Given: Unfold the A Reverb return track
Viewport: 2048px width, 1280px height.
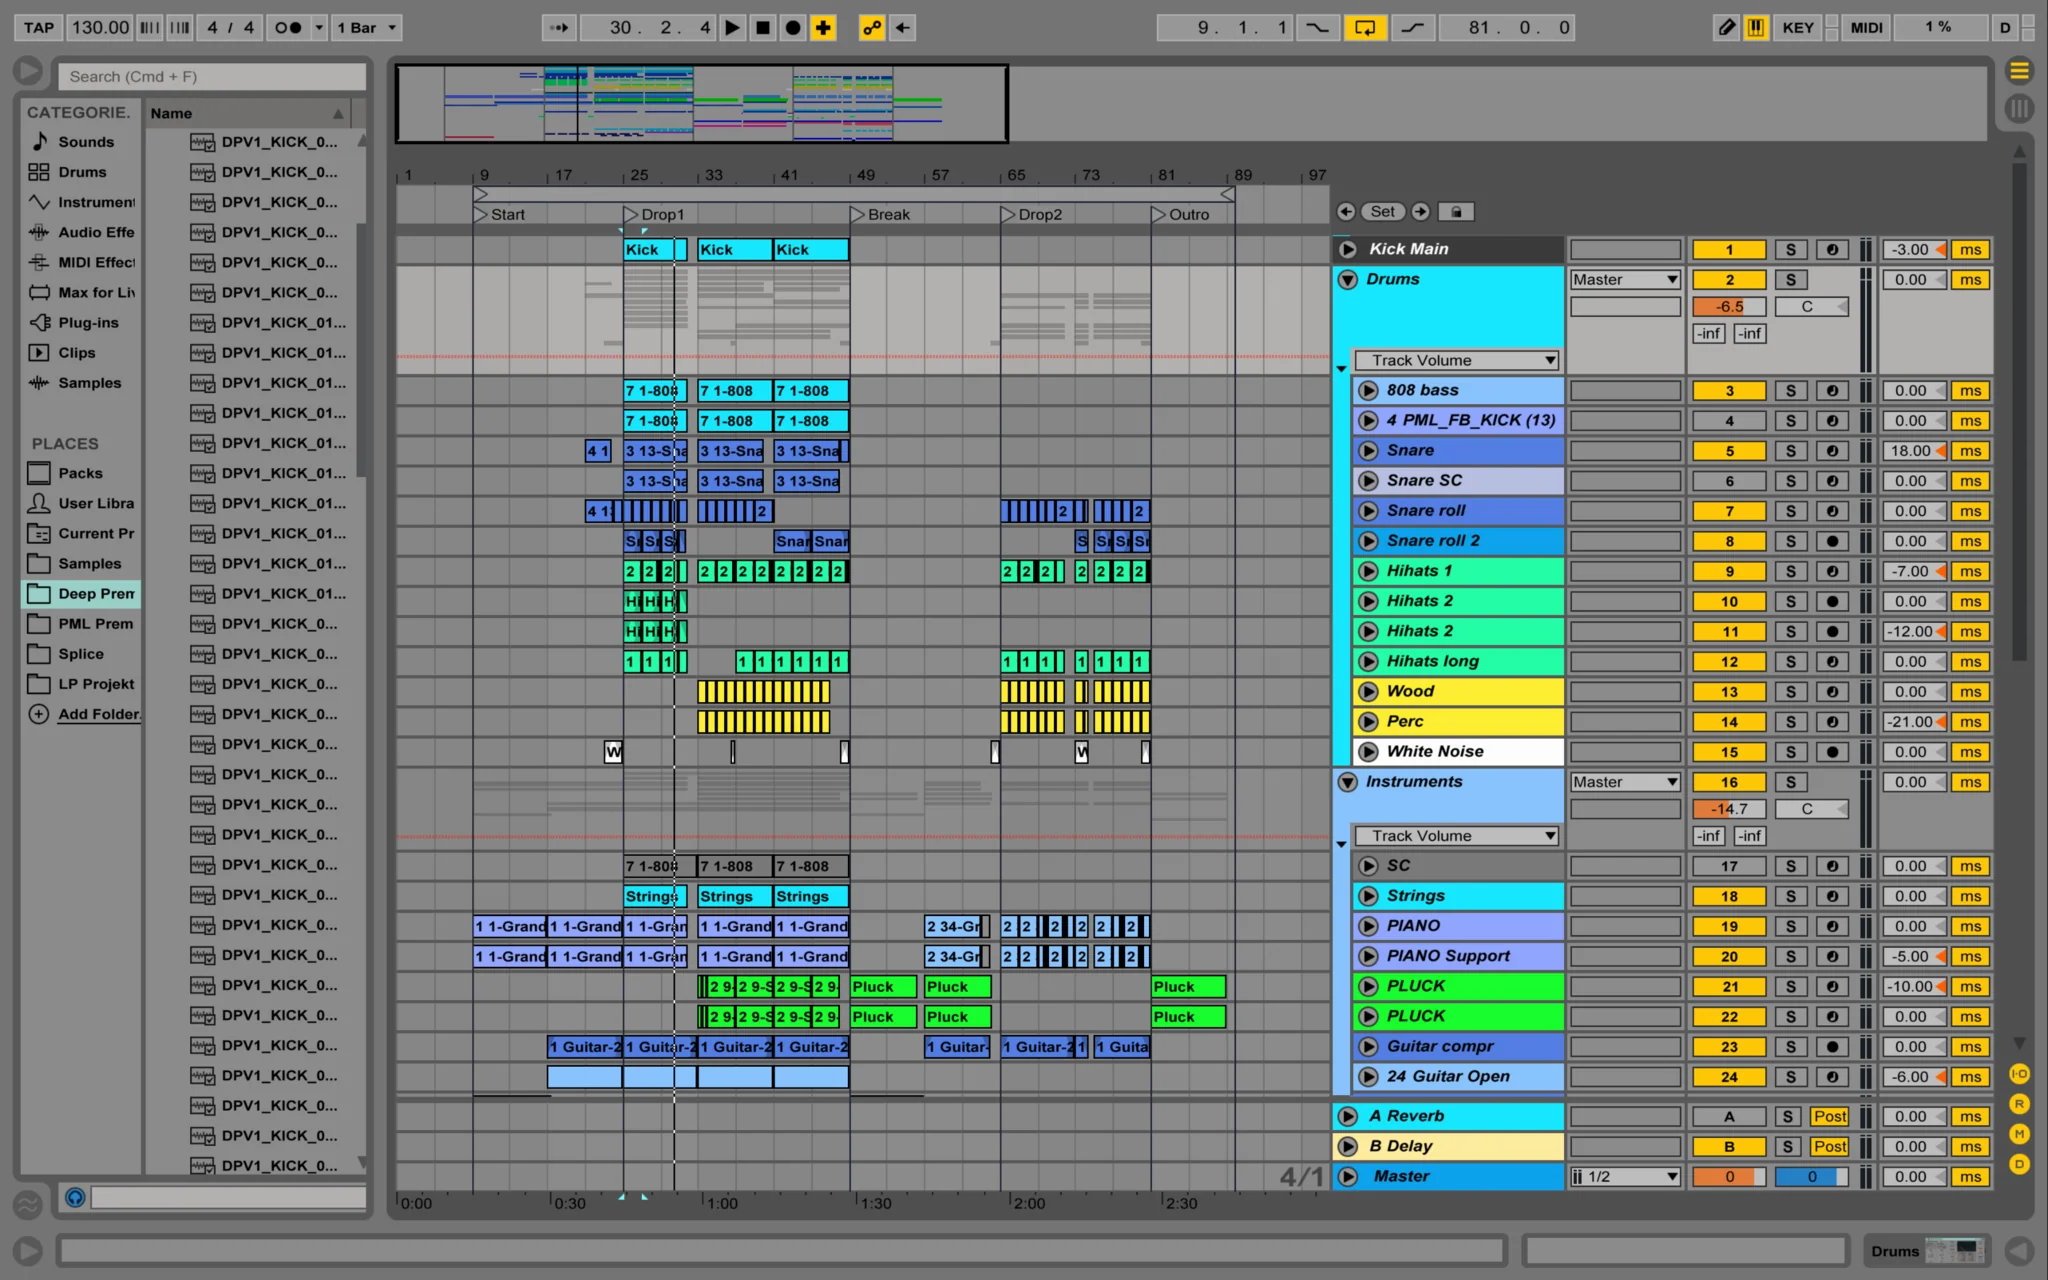Looking at the screenshot, I should (1348, 1116).
